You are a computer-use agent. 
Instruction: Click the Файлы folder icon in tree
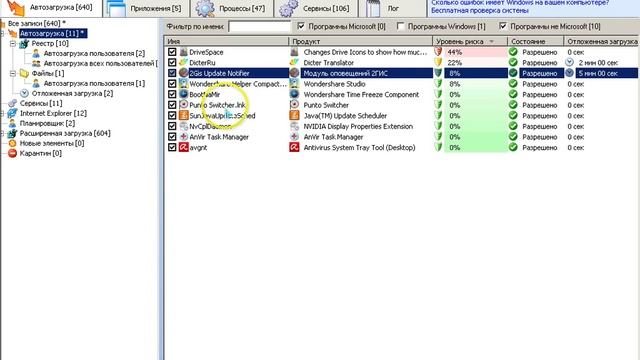point(24,73)
